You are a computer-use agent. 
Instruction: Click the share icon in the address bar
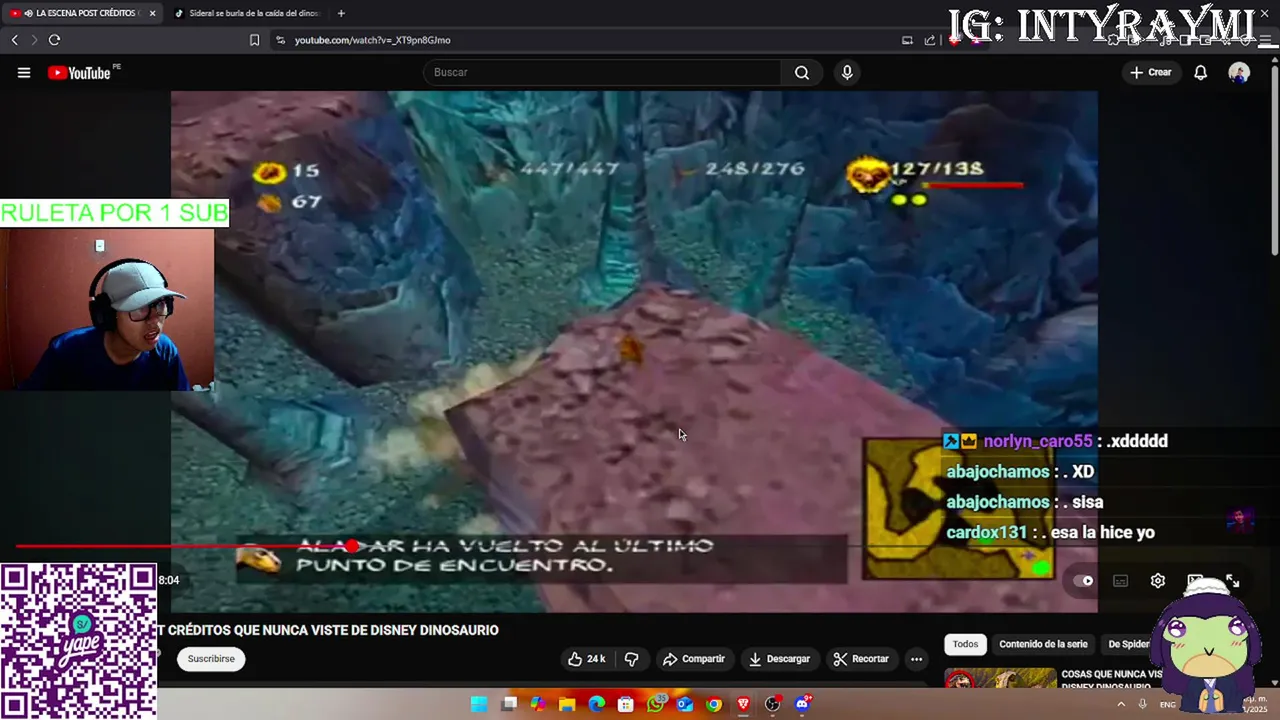pyautogui.click(x=930, y=40)
